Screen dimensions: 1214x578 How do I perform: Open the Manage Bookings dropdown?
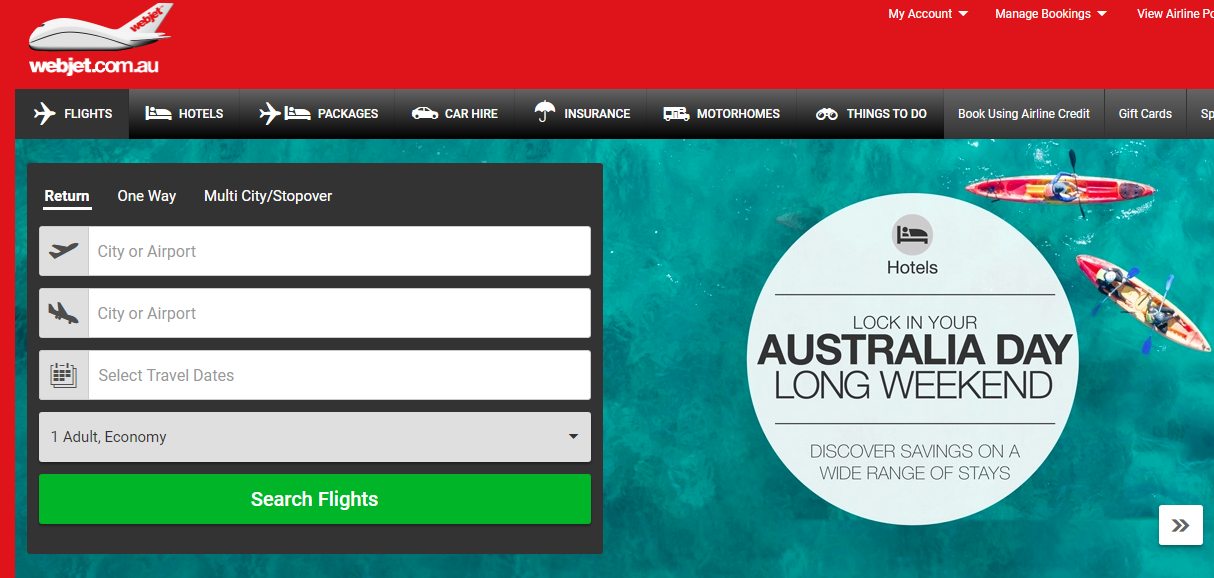click(x=1051, y=14)
